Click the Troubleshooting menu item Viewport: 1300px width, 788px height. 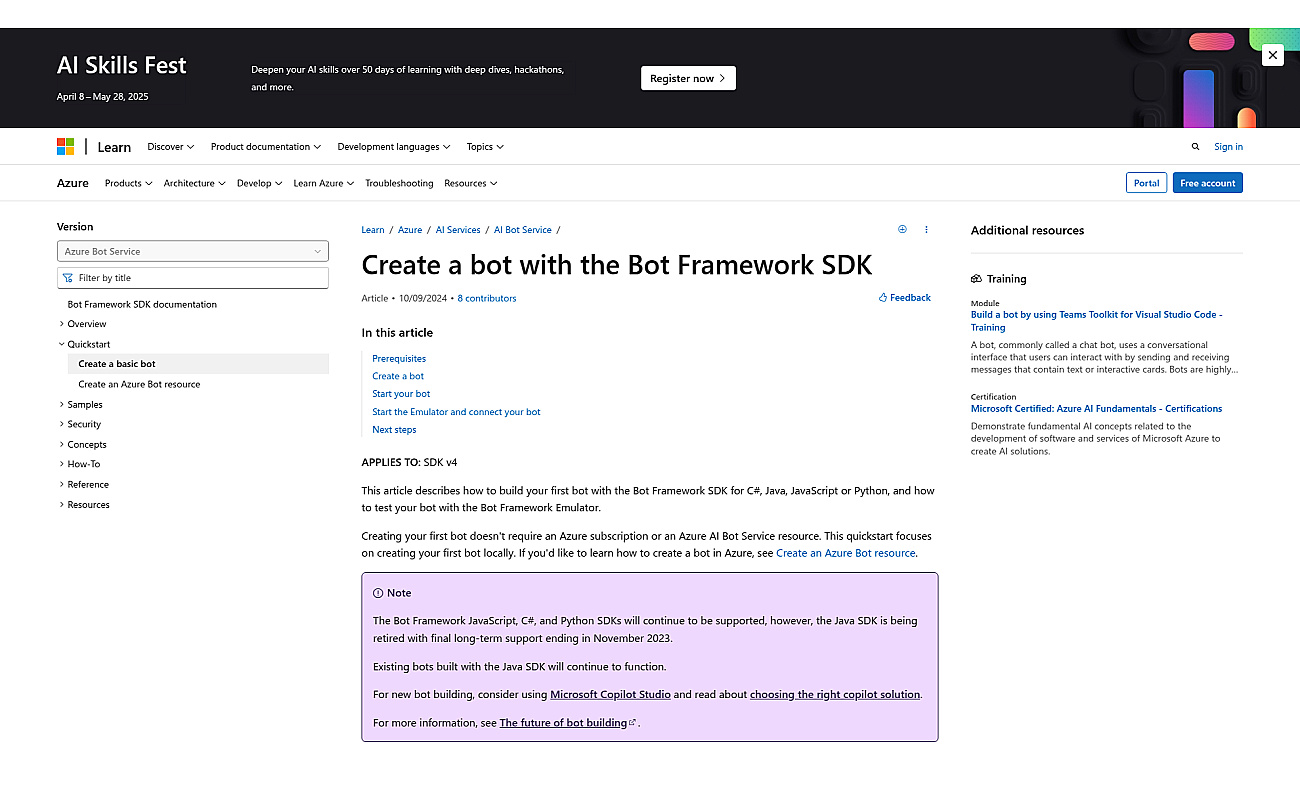399,183
